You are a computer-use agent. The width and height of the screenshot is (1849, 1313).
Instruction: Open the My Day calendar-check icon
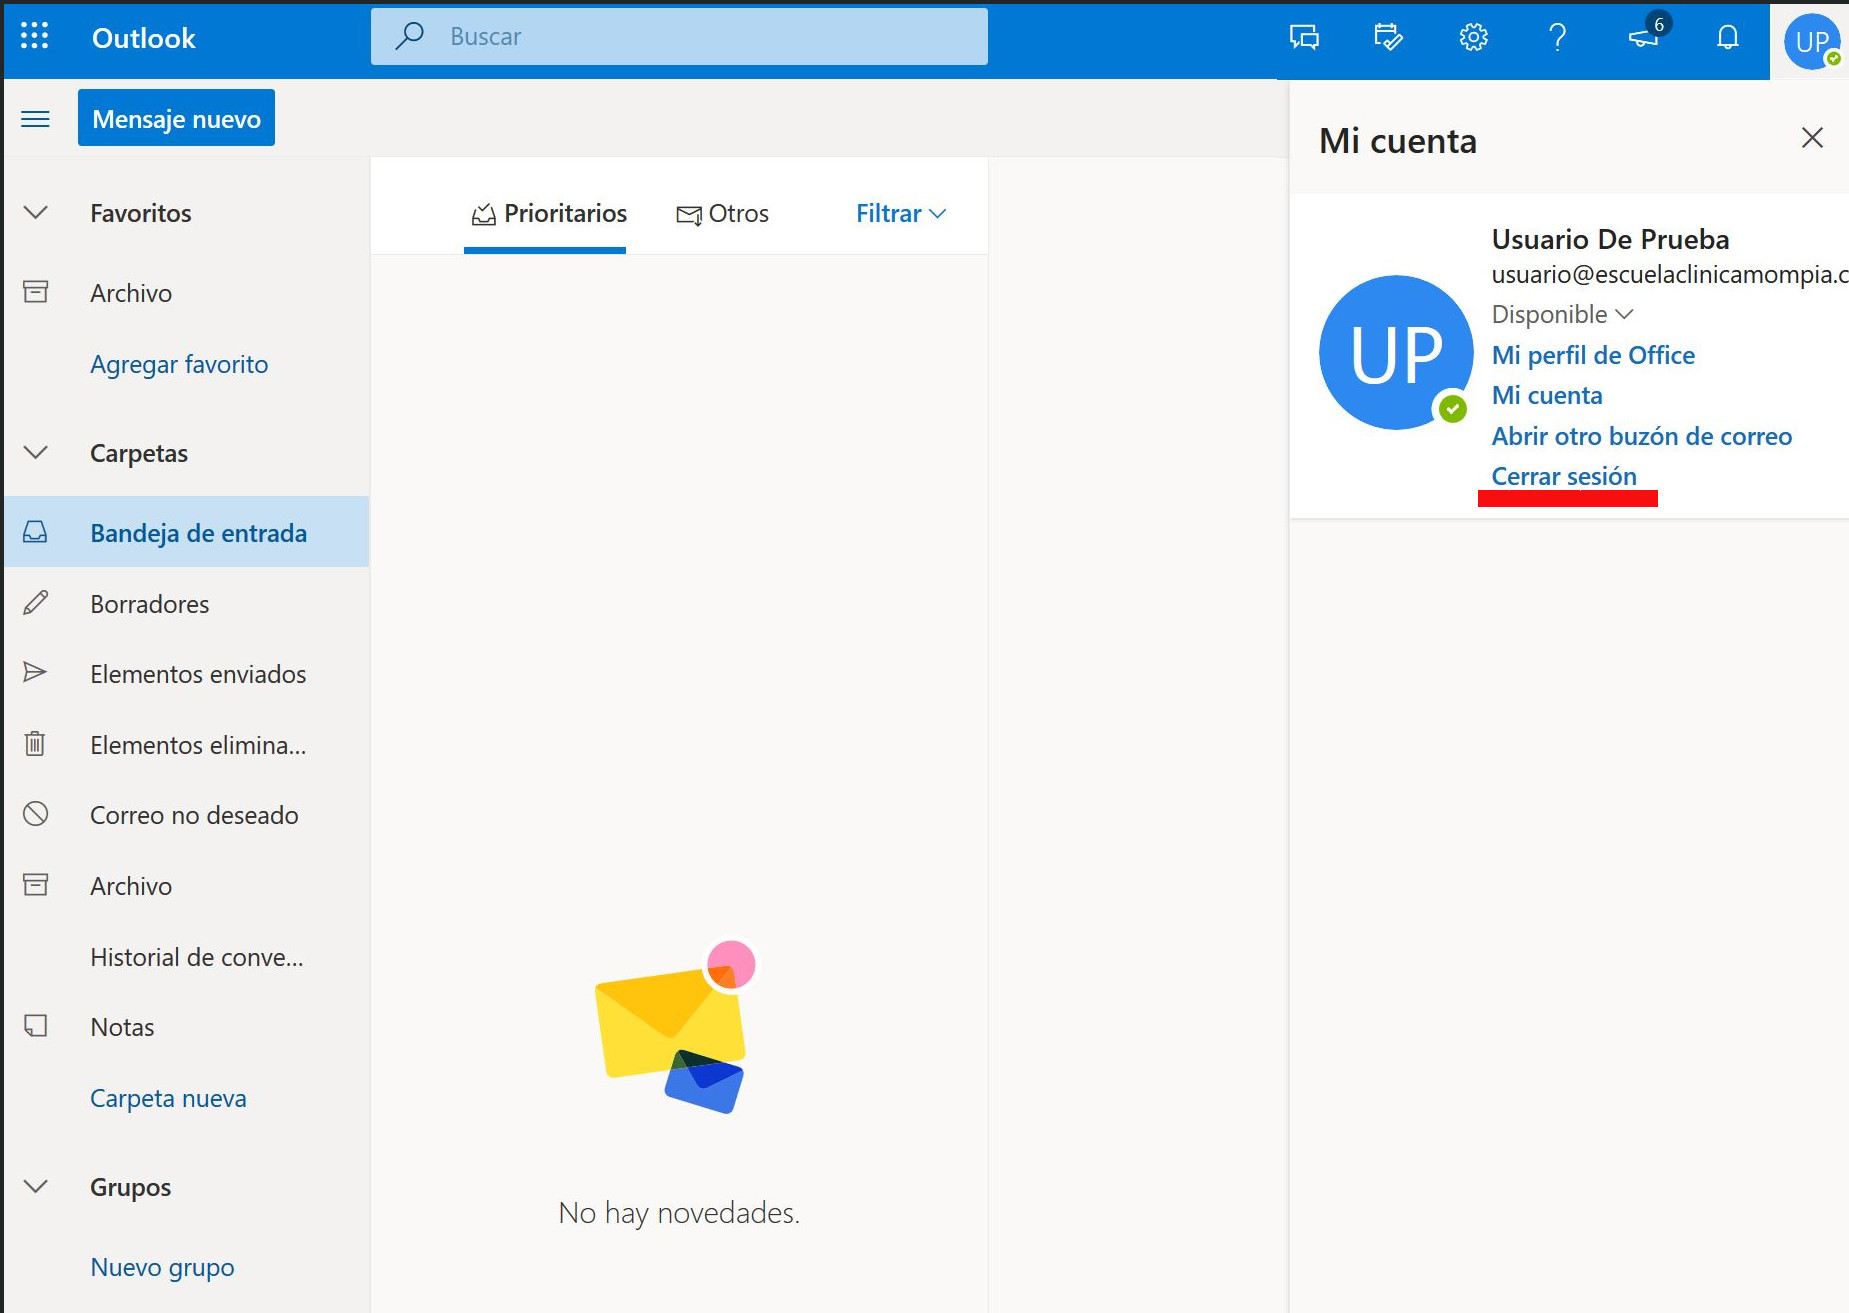pyautogui.click(x=1388, y=38)
